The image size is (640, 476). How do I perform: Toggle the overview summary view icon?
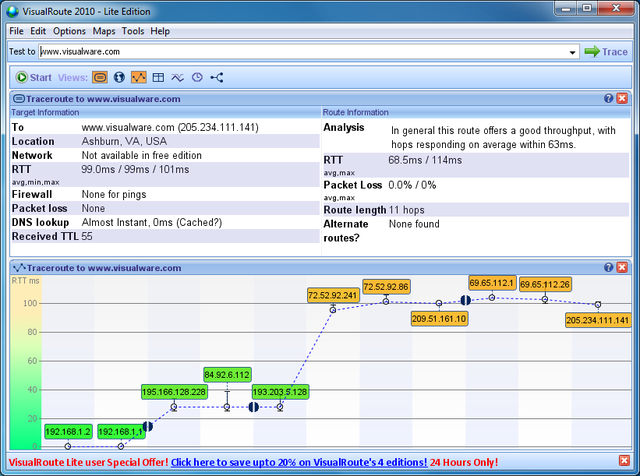tap(100, 77)
